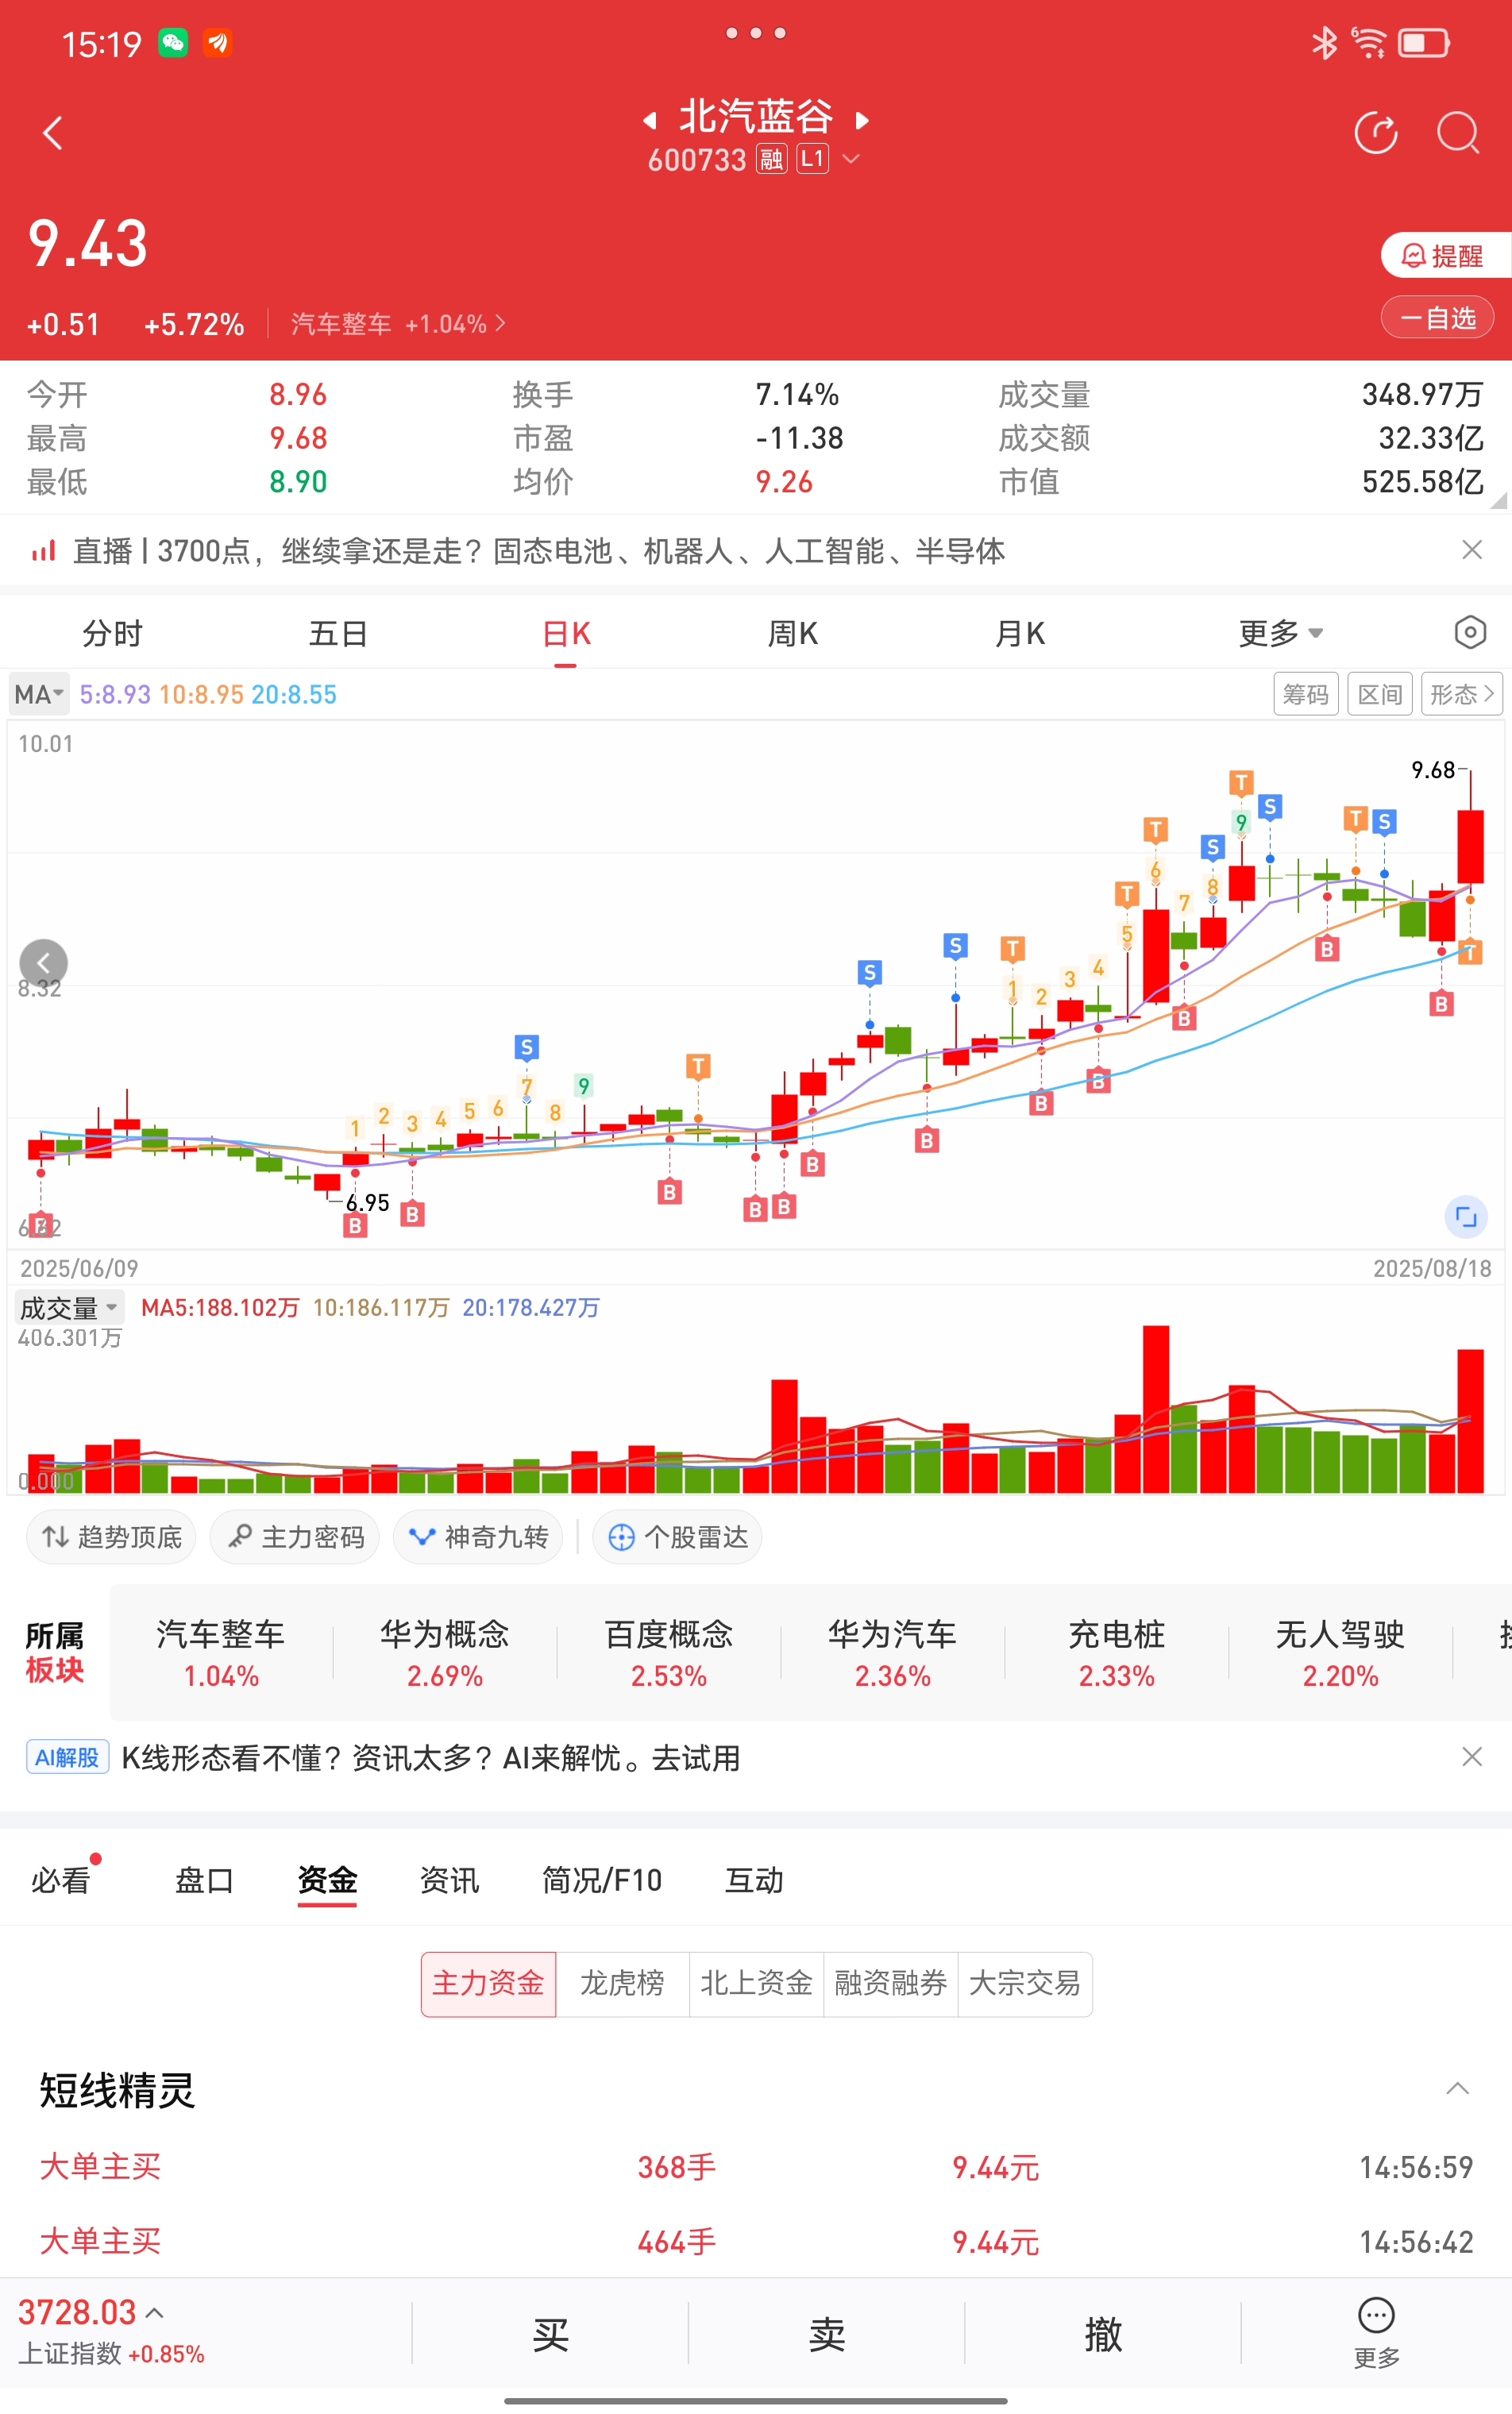Tap the WeChat status bar icon
The height and width of the screenshot is (2414, 1512).
point(173,43)
